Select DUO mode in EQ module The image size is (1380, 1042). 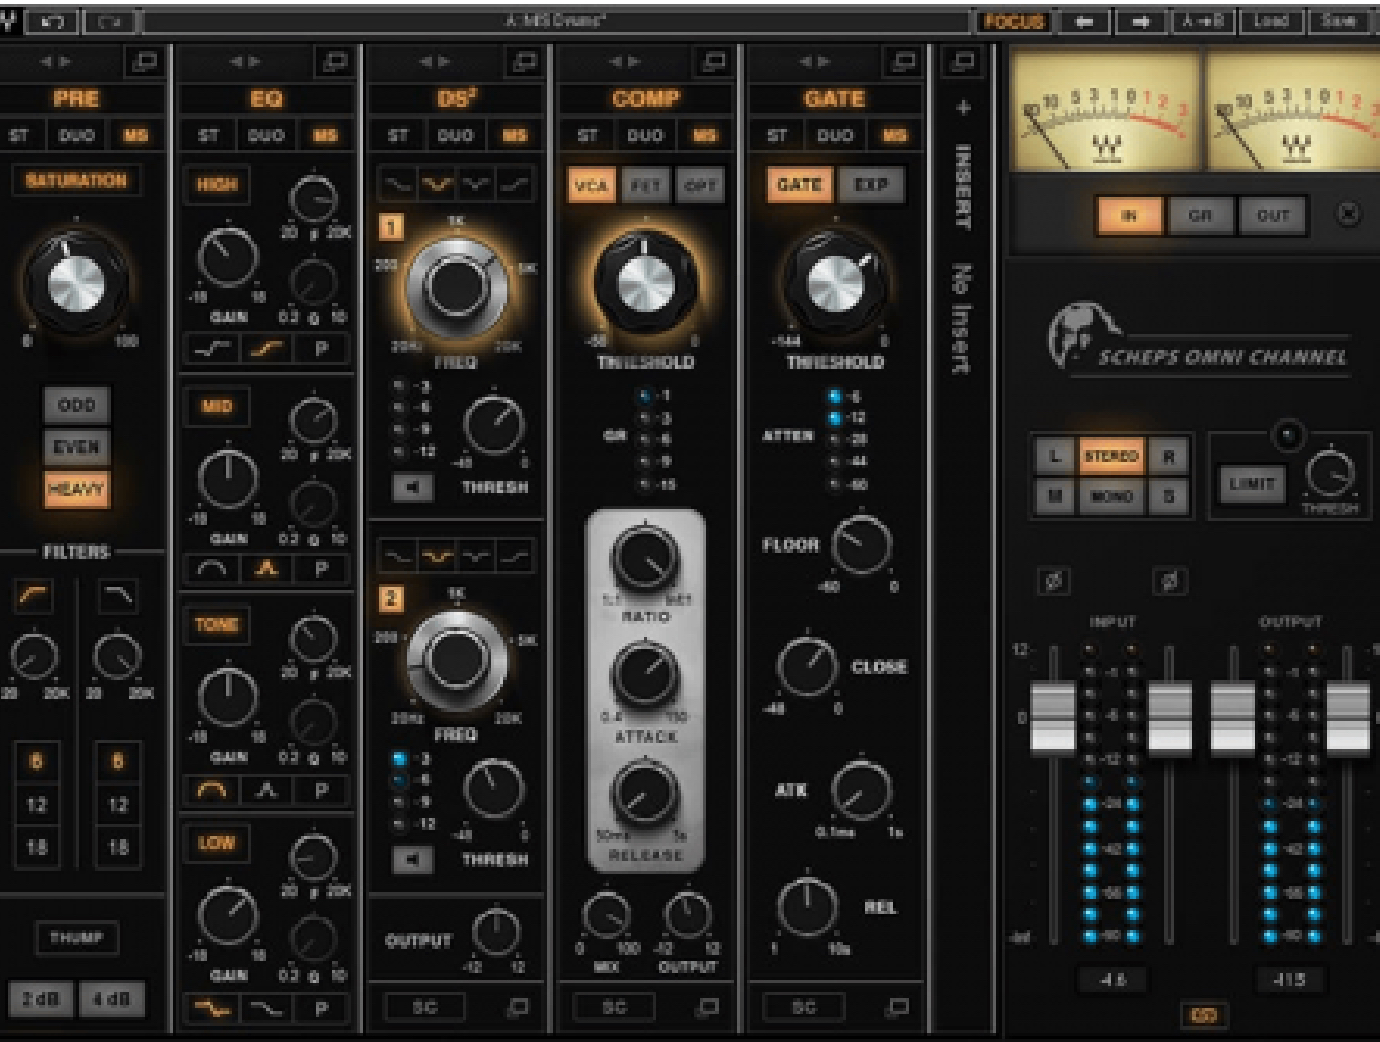pos(266,135)
